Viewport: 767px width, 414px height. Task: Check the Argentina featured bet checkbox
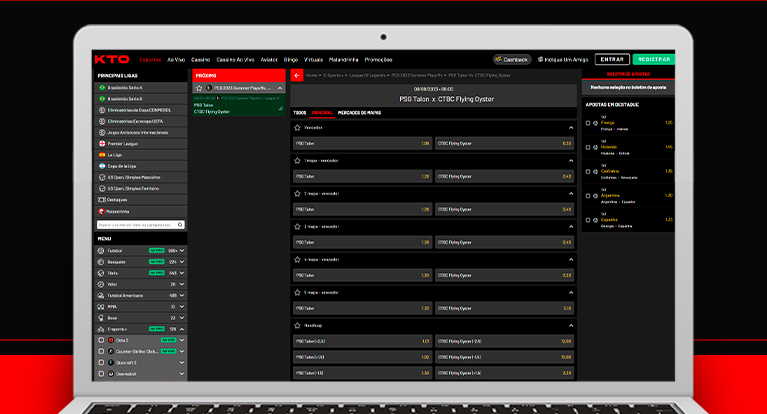coord(588,196)
